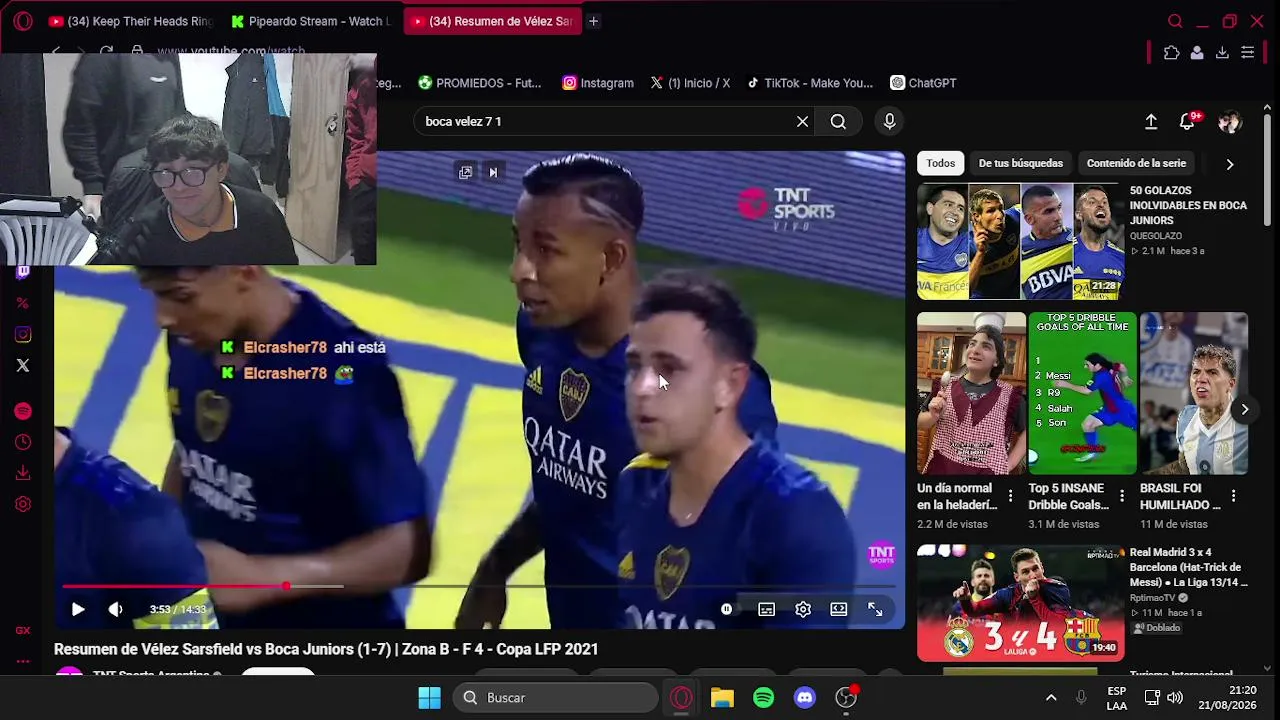The image size is (1280, 720).
Task: Open '(1) Inicio / X' bookmark
Action: pos(690,83)
